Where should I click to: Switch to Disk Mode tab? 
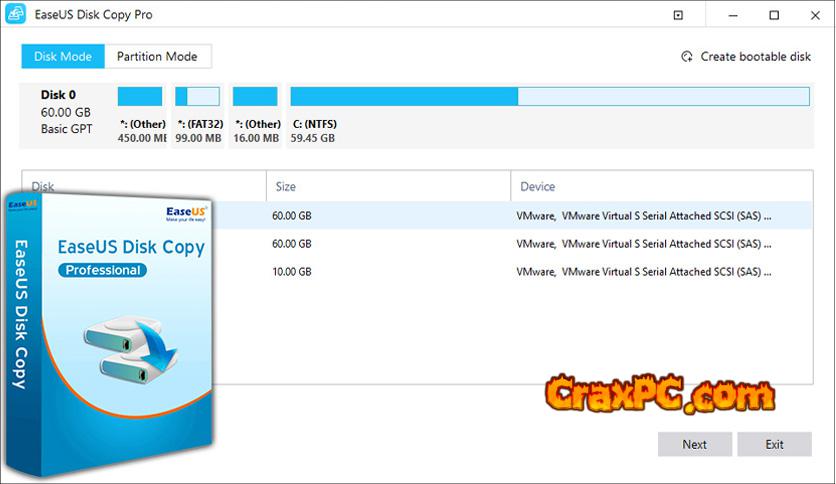tap(62, 57)
